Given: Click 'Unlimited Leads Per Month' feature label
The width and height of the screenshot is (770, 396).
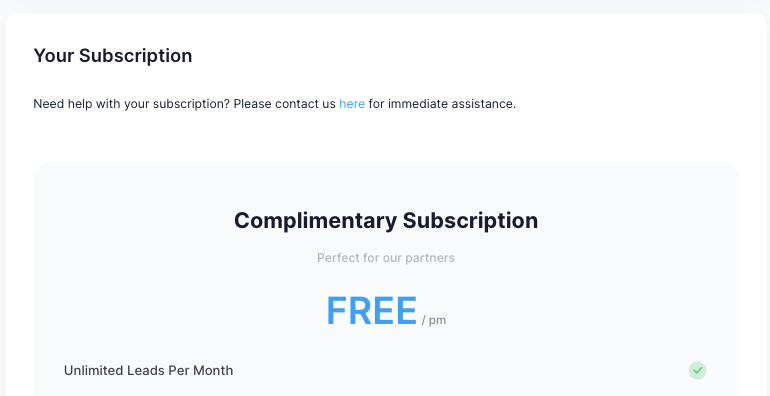Looking at the screenshot, I should 148,370.
